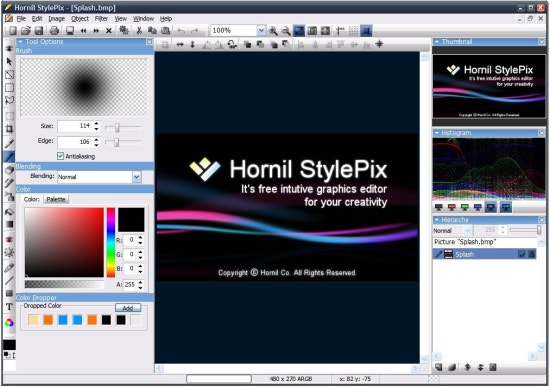Click the Print icon in toolbar
This screenshot has height=387, width=550.
coord(54,31)
